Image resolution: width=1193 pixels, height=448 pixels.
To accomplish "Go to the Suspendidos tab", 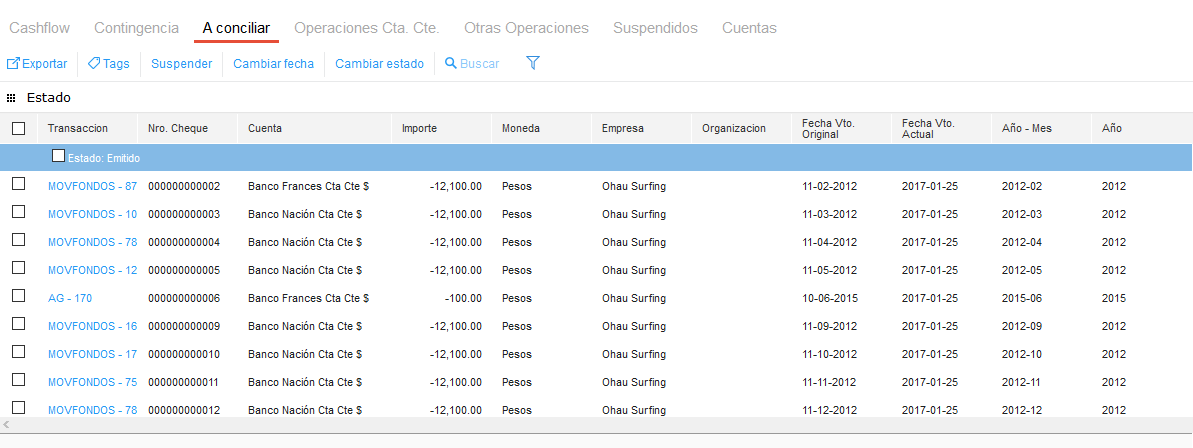I will (x=655, y=28).
